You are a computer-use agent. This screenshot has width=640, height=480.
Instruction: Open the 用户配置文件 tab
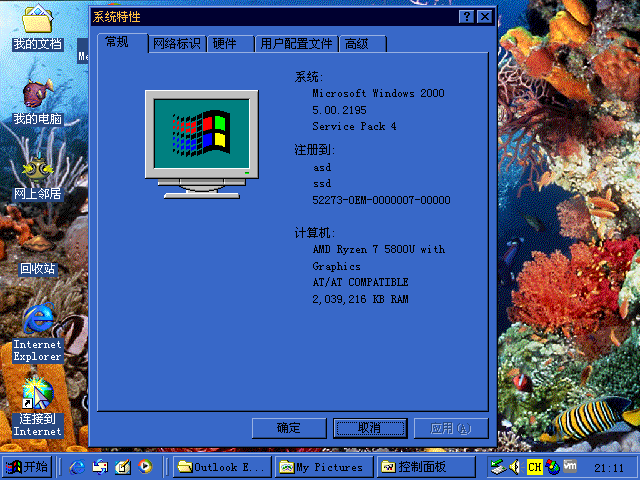(x=295, y=44)
